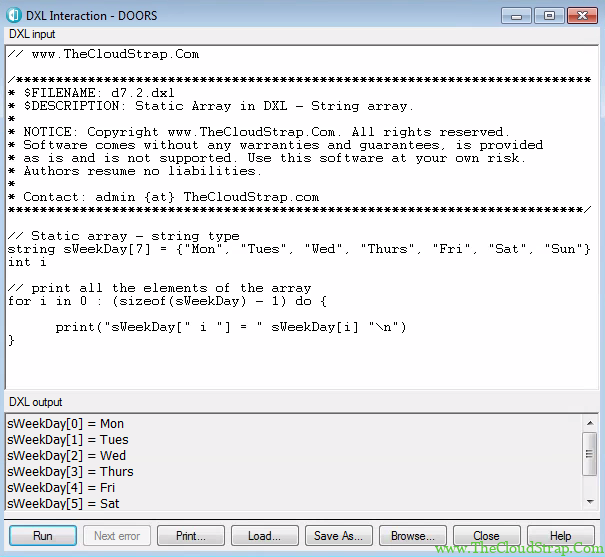605x557 pixels.
Task: Click the Close button at bottom
Action: click(487, 536)
